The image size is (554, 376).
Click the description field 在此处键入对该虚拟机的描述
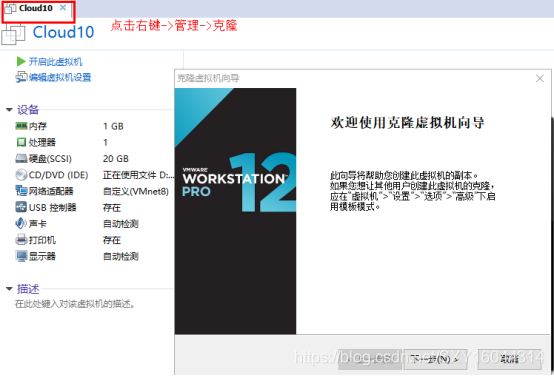[x=75, y=304]
